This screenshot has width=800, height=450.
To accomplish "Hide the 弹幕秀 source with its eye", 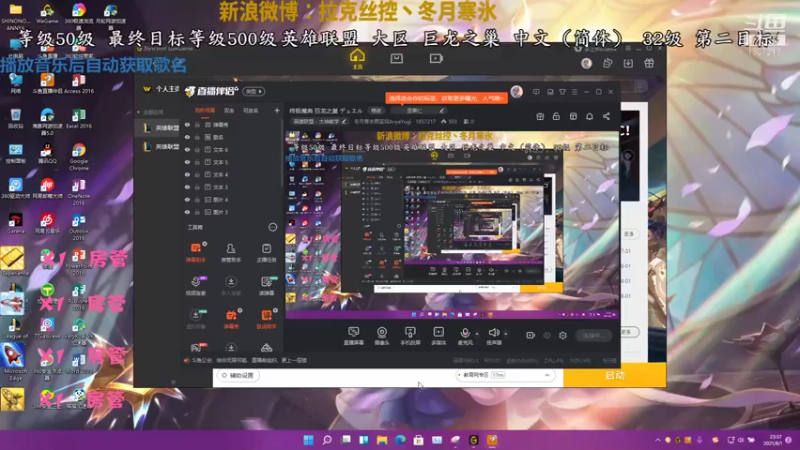I will tap(187, 124).
